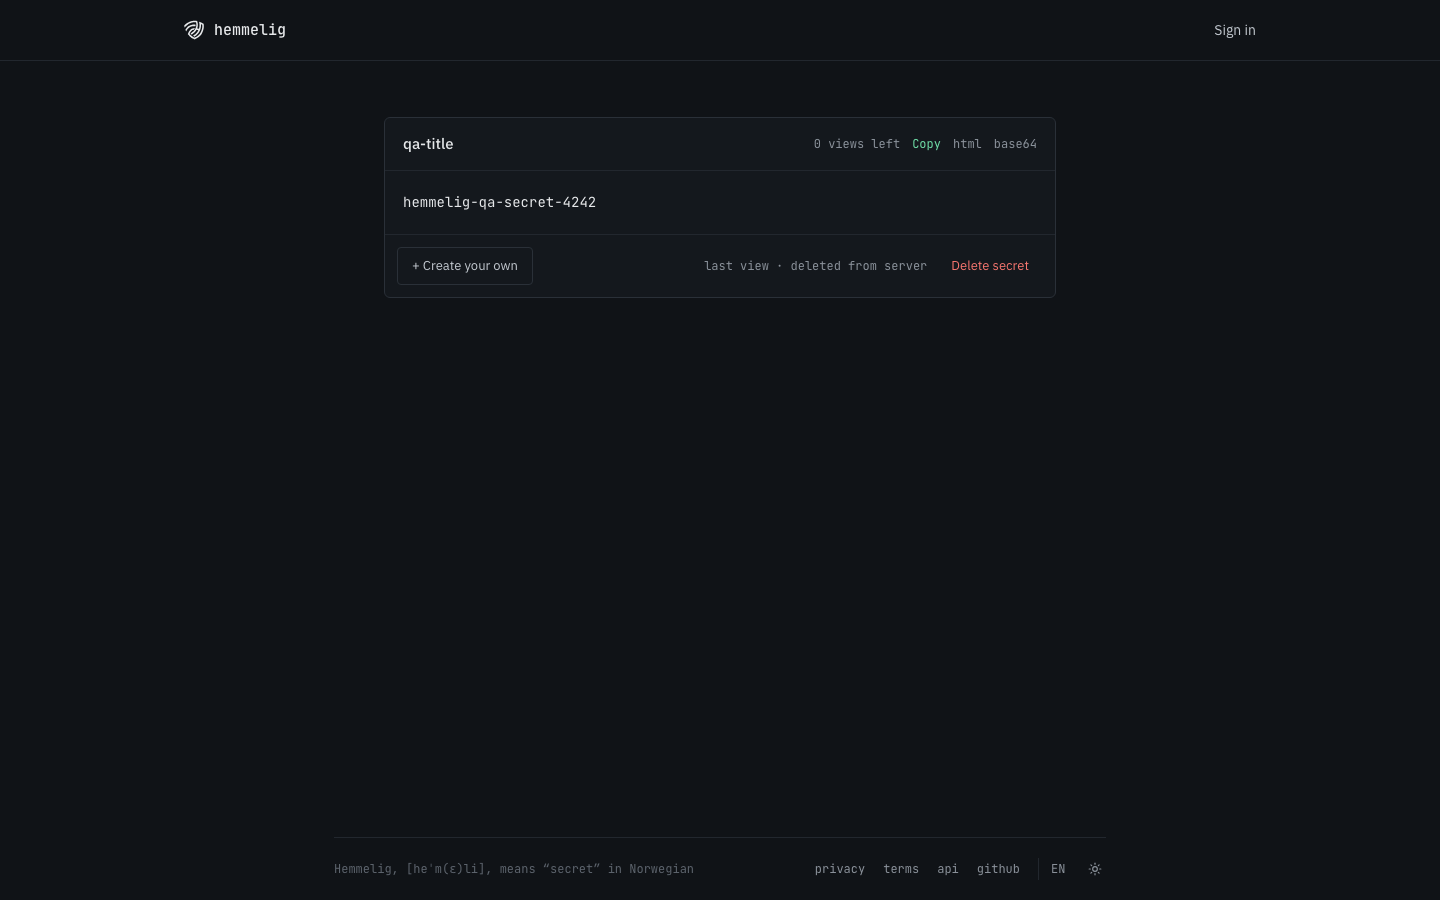The image size is (1440, 900).
Task: Open the api footer link
Action: tap(948, 869)
